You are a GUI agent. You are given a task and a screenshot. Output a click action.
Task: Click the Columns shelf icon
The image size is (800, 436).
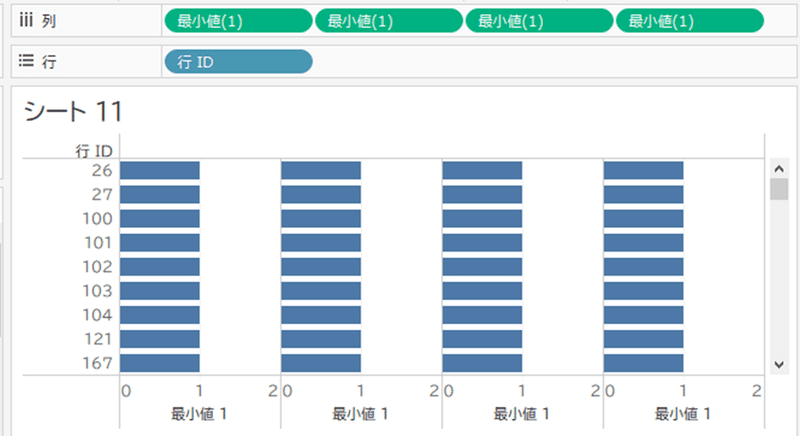26,20
